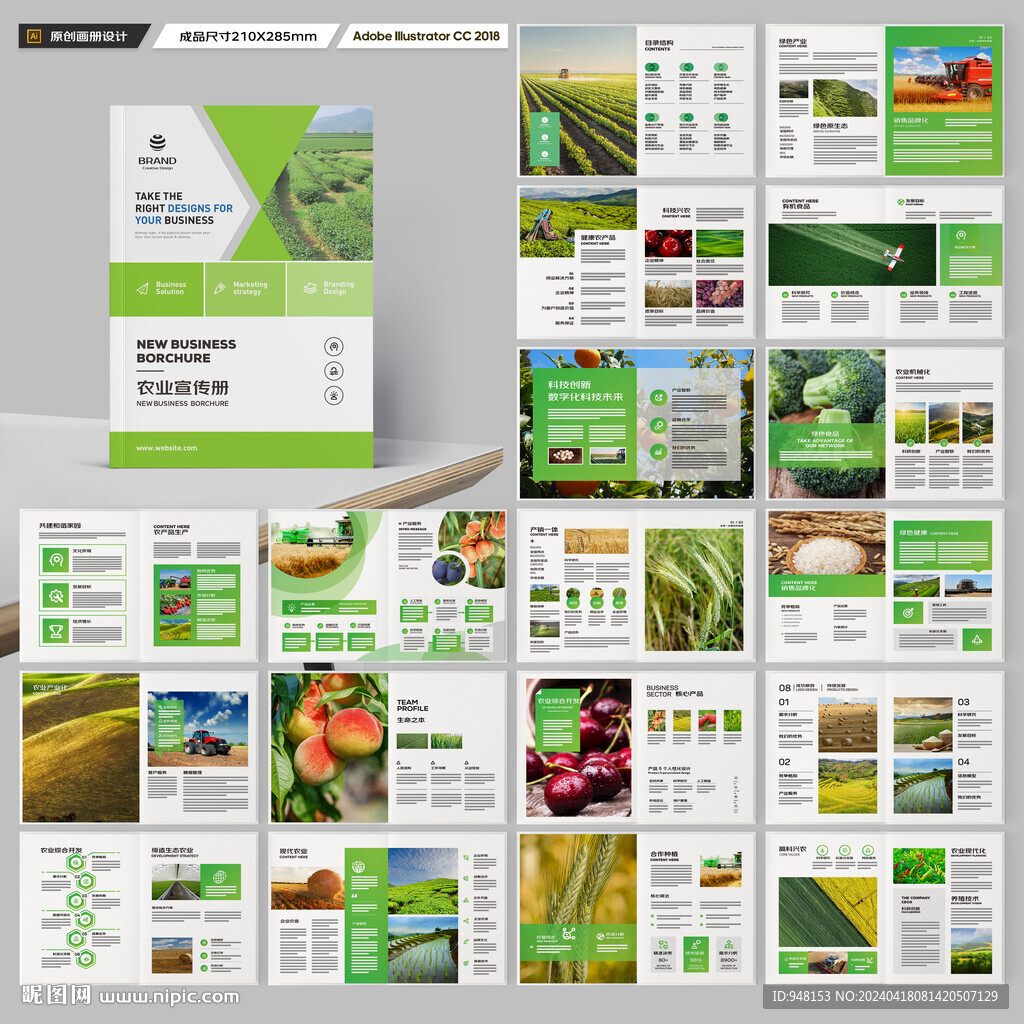Click the bottom circular icon on the cover

tap(334, 395)
